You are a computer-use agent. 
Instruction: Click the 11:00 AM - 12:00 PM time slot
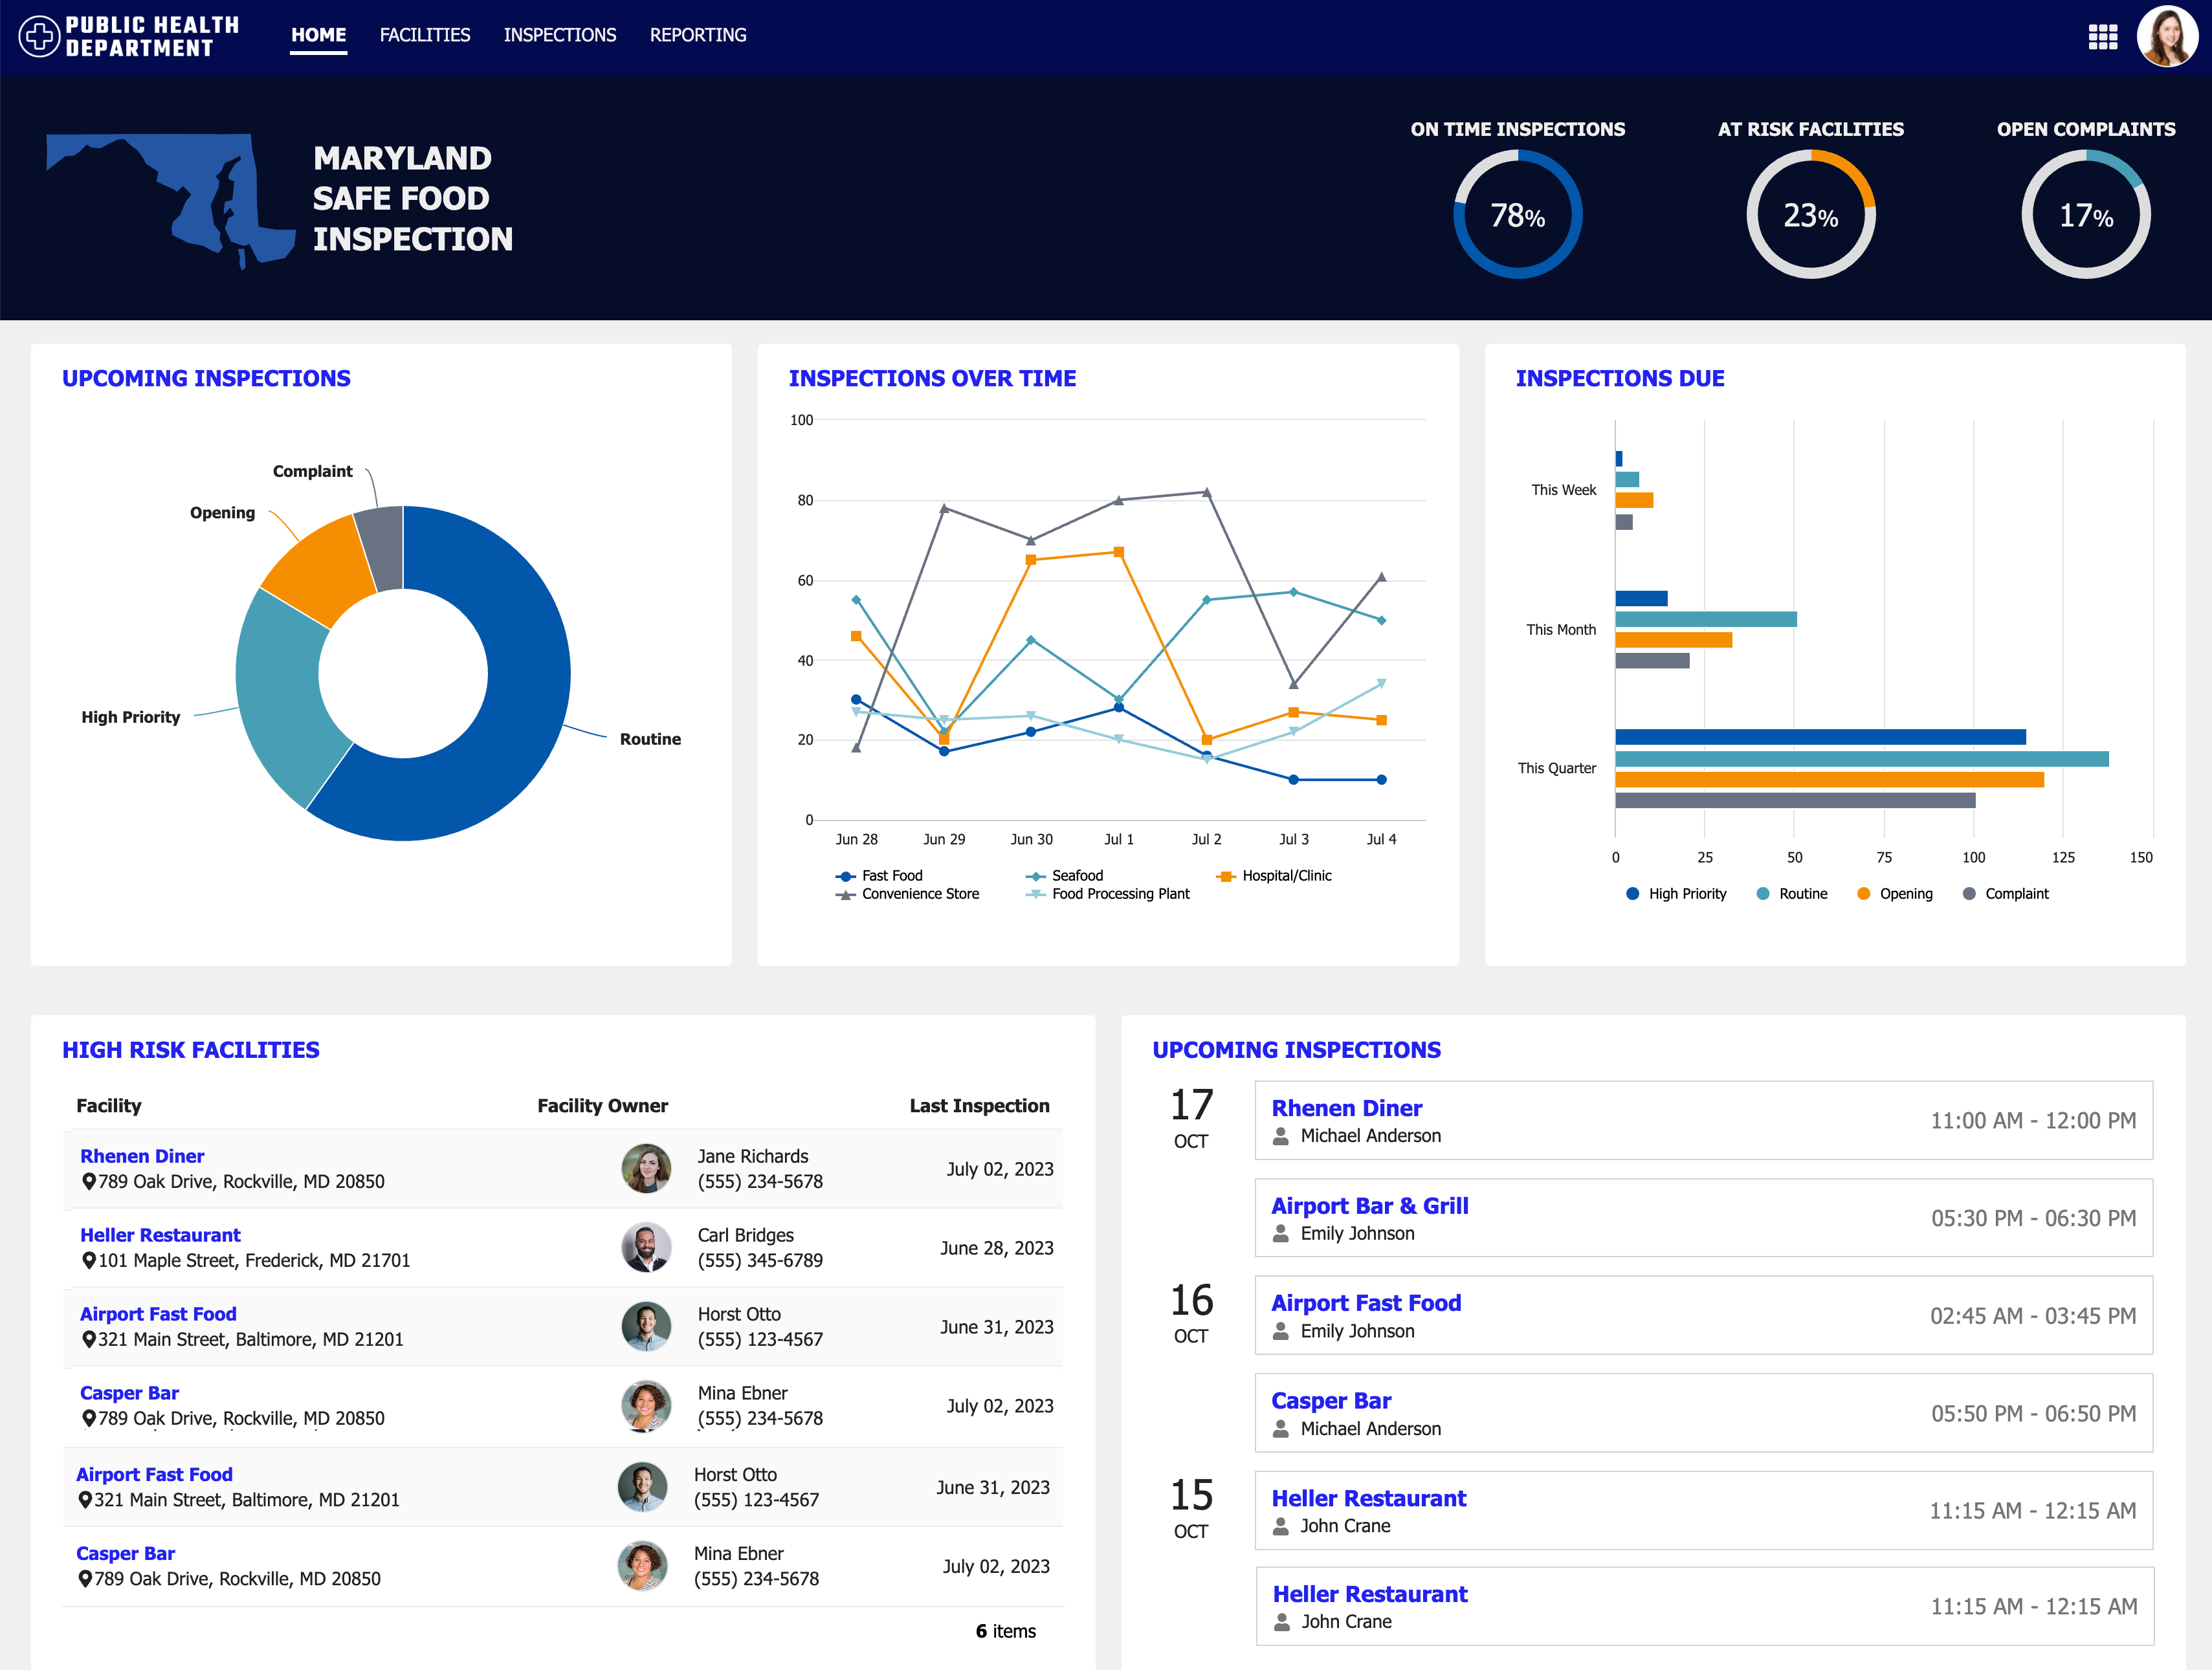pos(2033,1120)
